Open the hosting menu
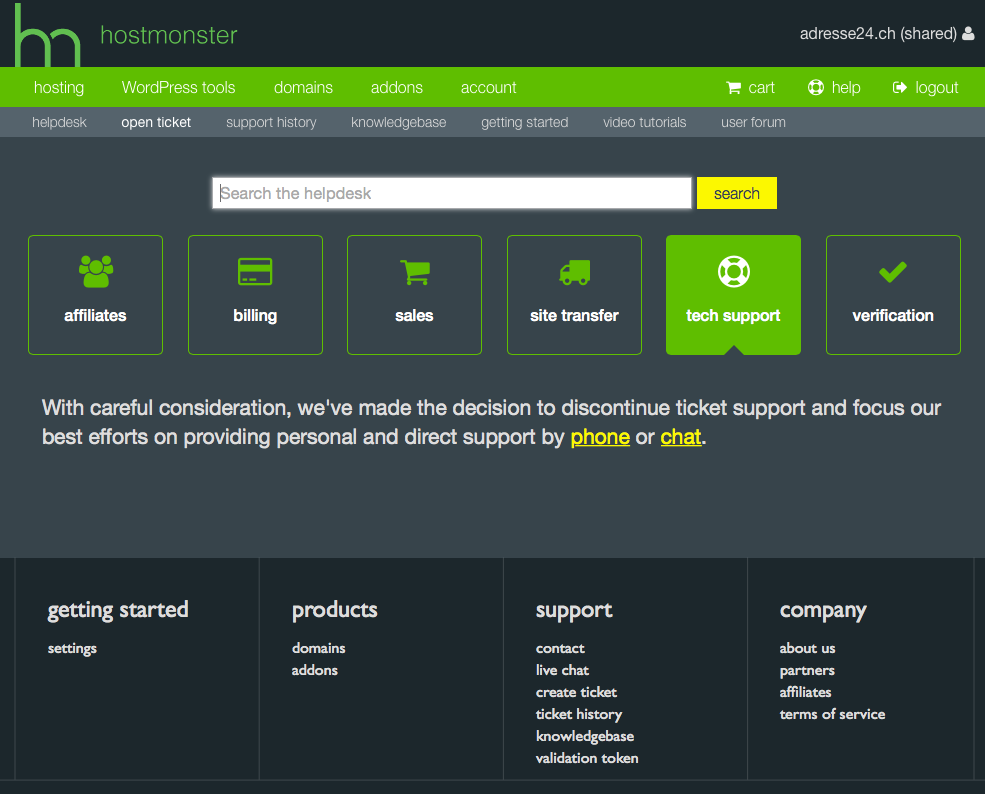This screenshot has height=794, width=985. pyautogui.click(x=59, y=87)
